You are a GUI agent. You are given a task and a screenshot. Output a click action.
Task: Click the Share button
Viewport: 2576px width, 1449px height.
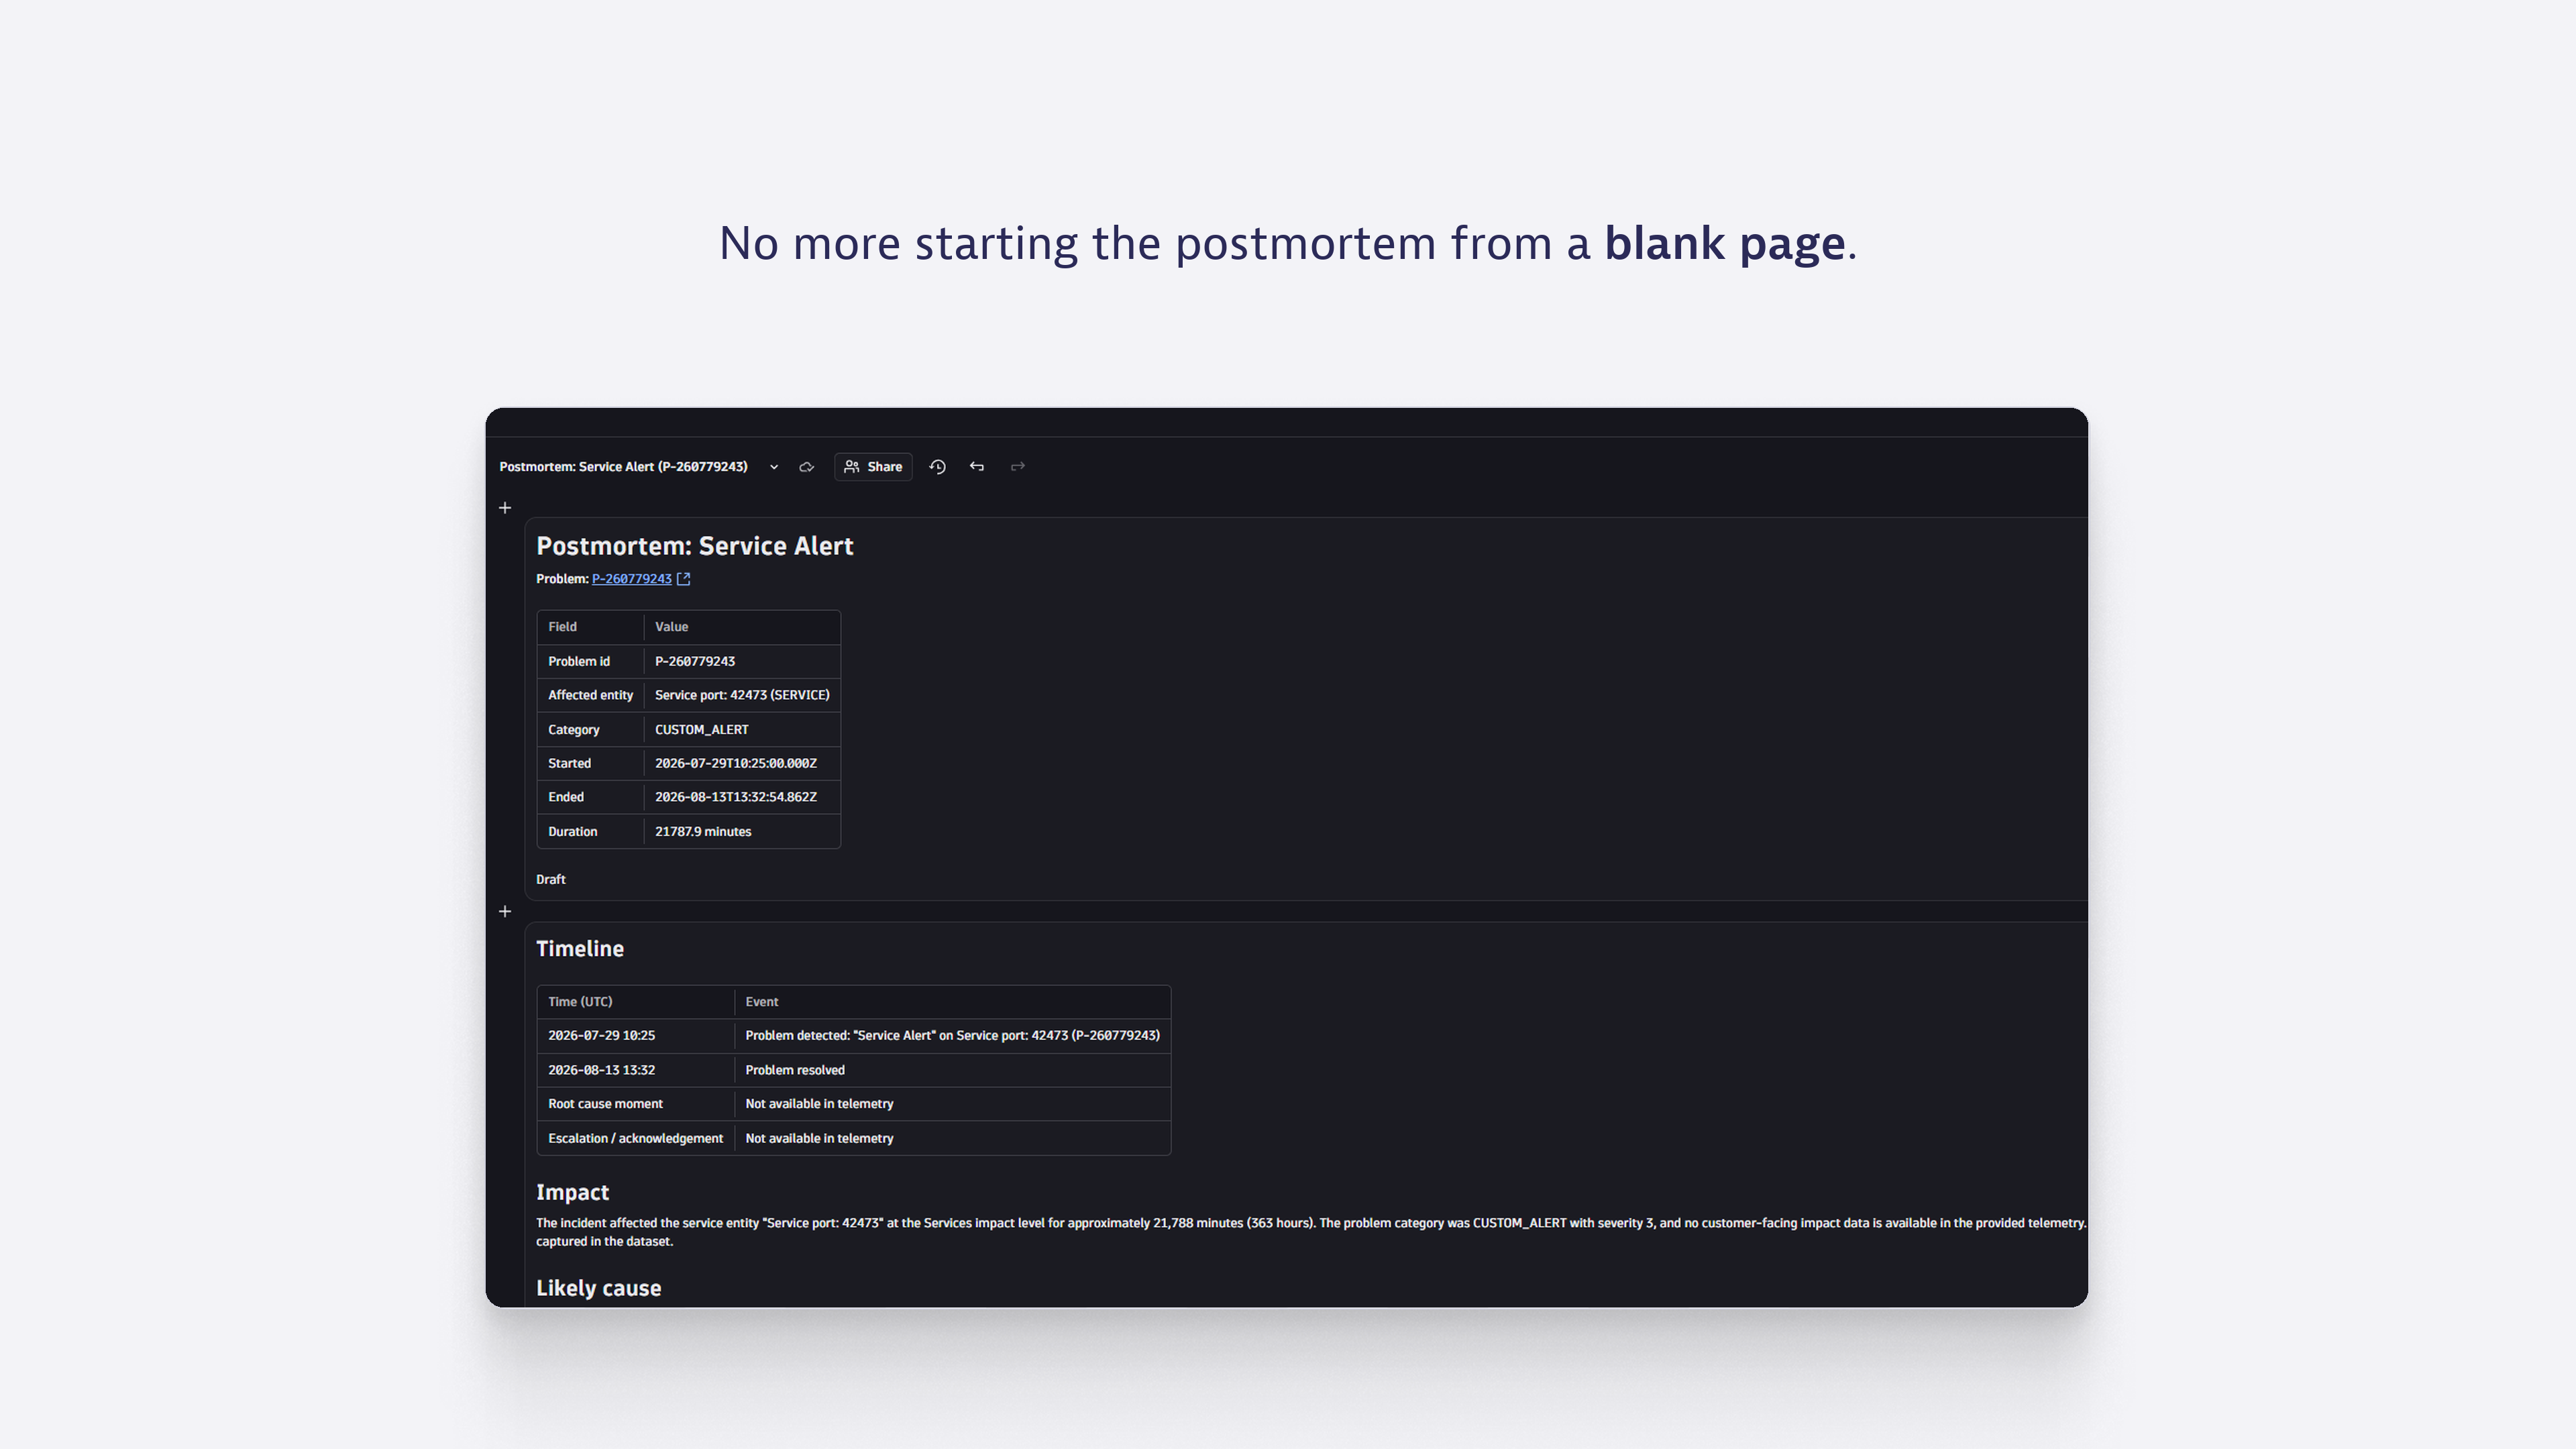point(873,467)
